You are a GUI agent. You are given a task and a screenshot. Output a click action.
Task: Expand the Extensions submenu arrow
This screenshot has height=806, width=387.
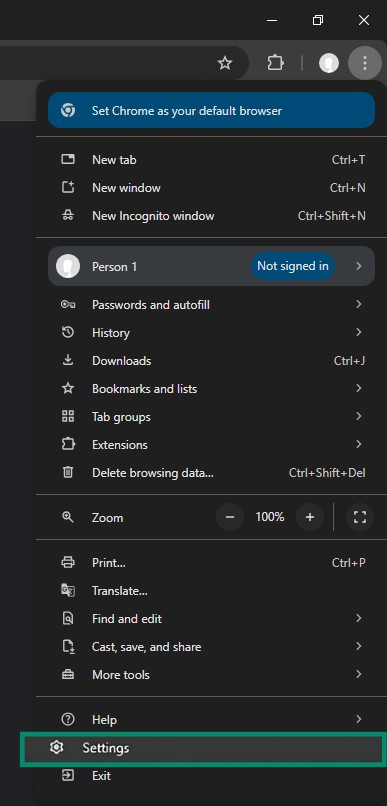pyautogui.click(x=359, y=444)
